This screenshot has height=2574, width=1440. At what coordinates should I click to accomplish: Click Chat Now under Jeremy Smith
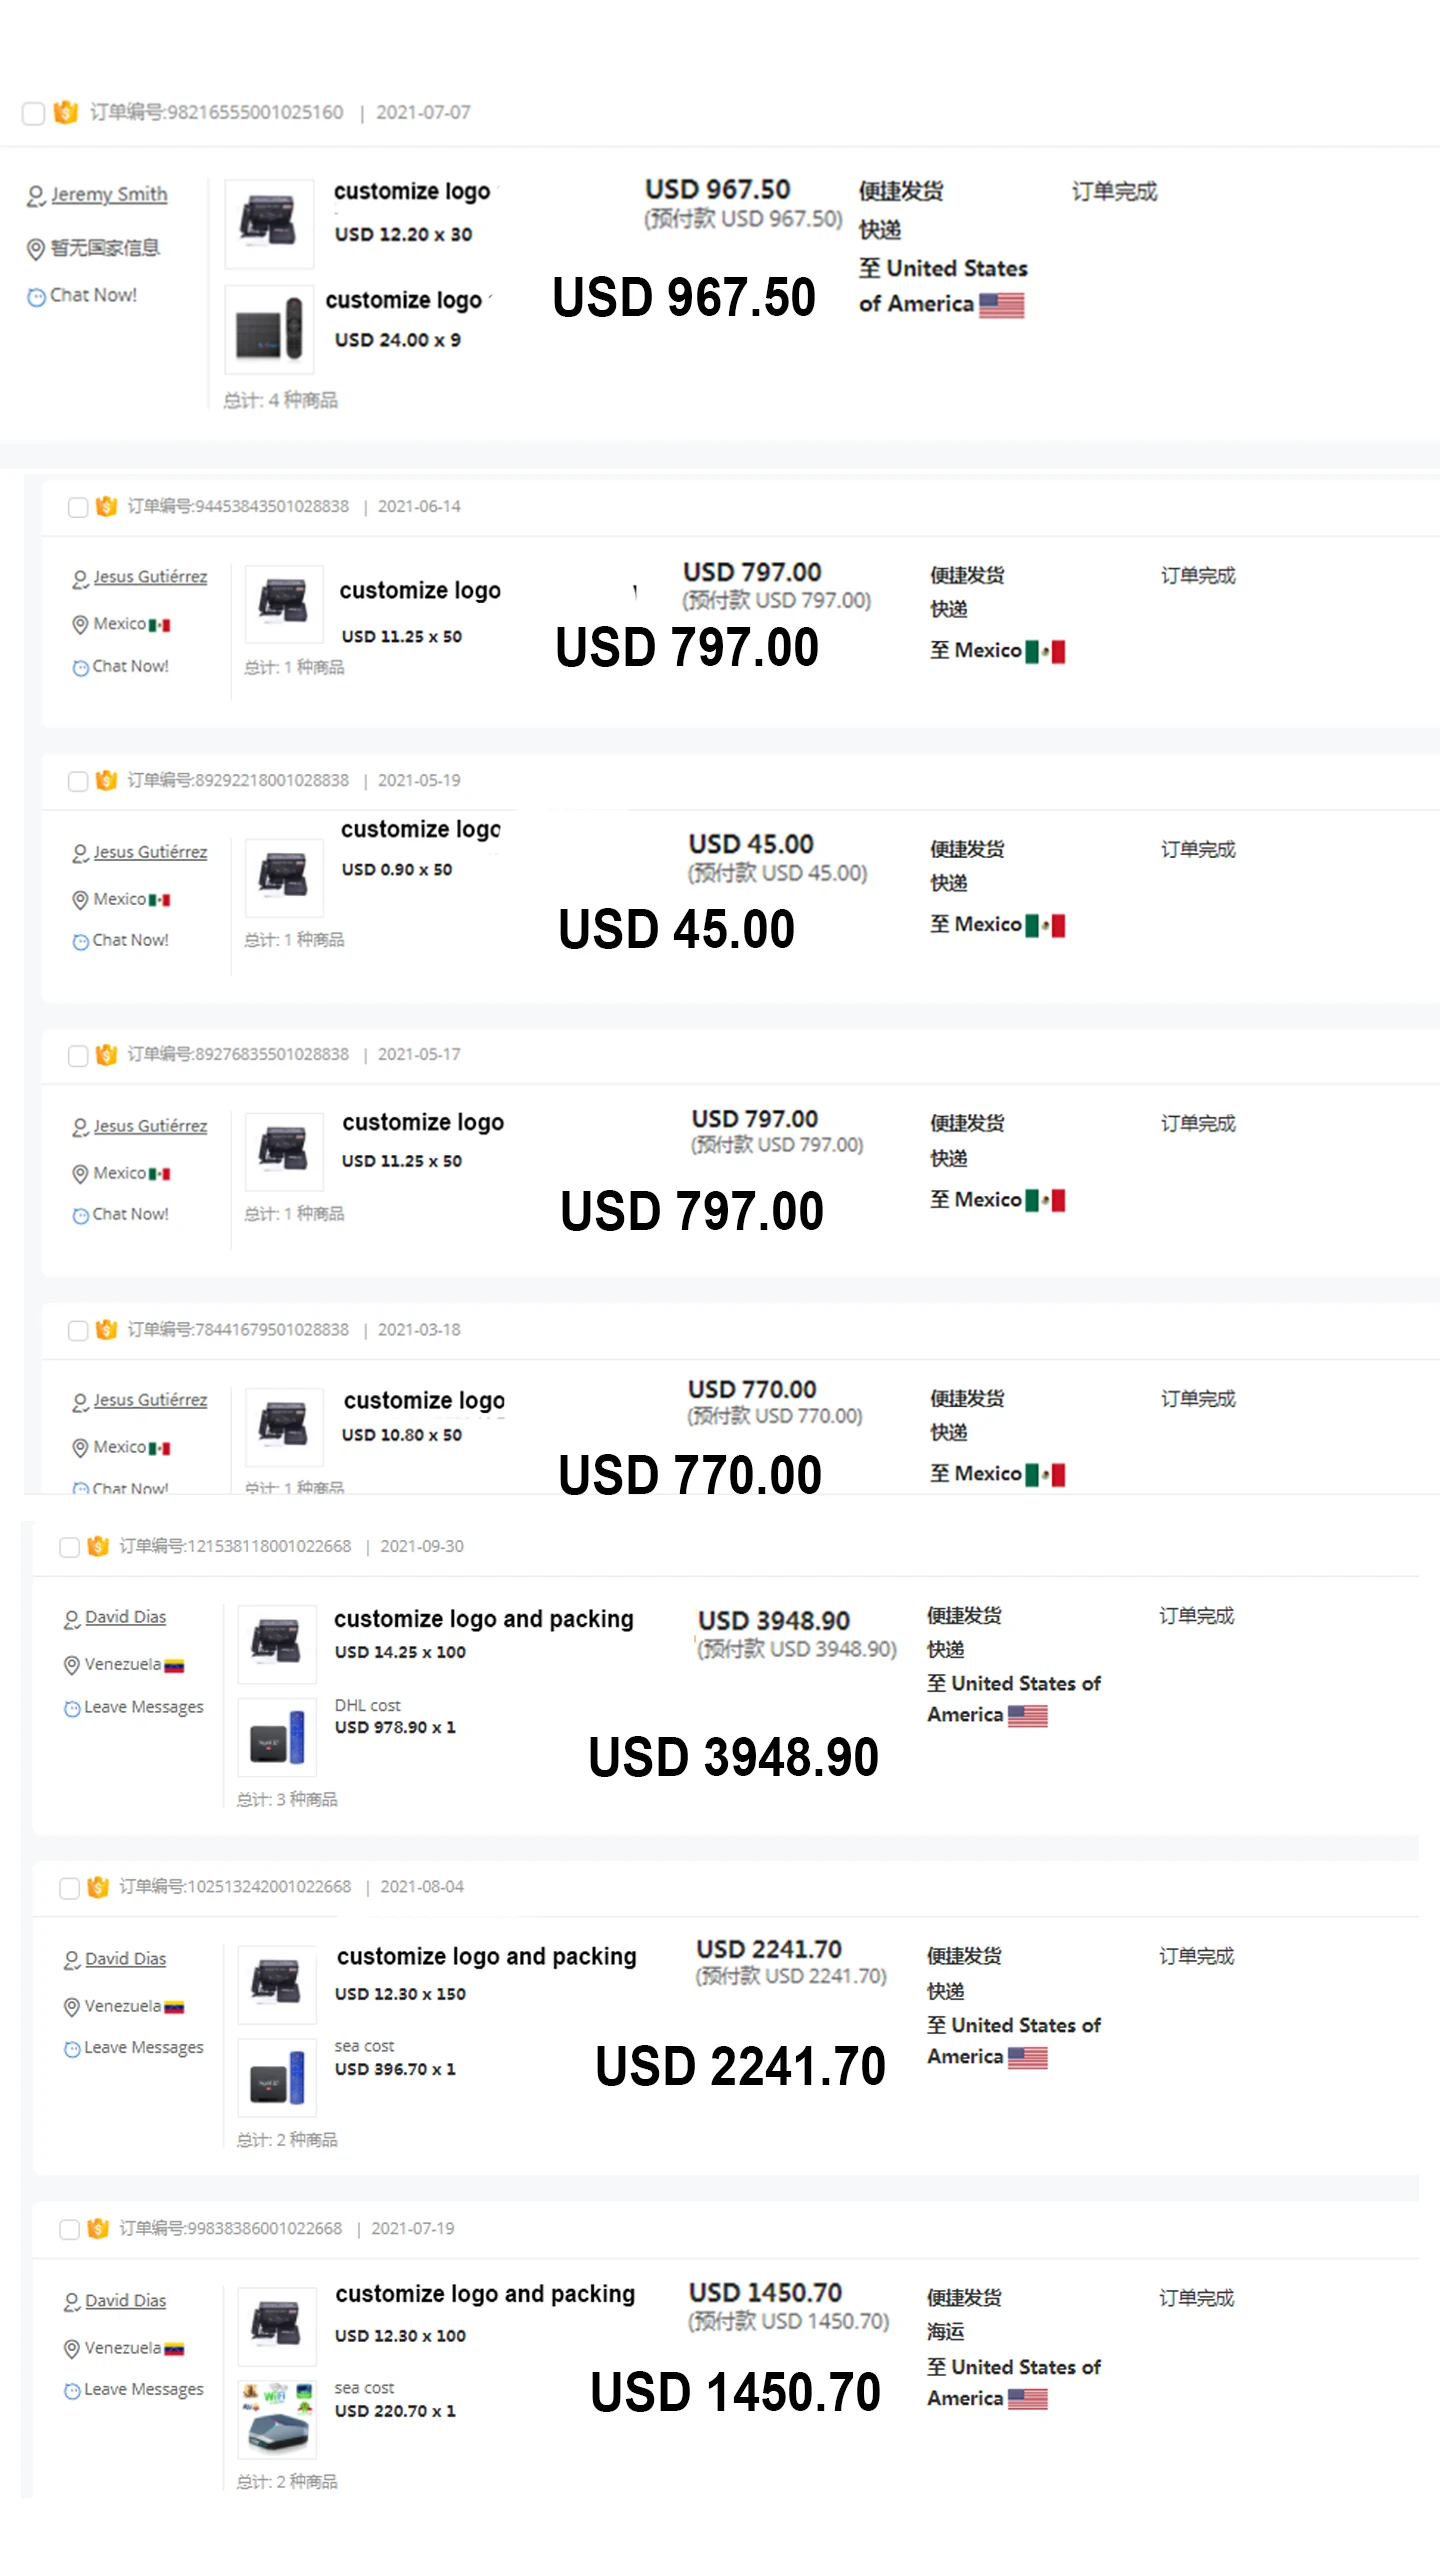[x=93, y=295]
